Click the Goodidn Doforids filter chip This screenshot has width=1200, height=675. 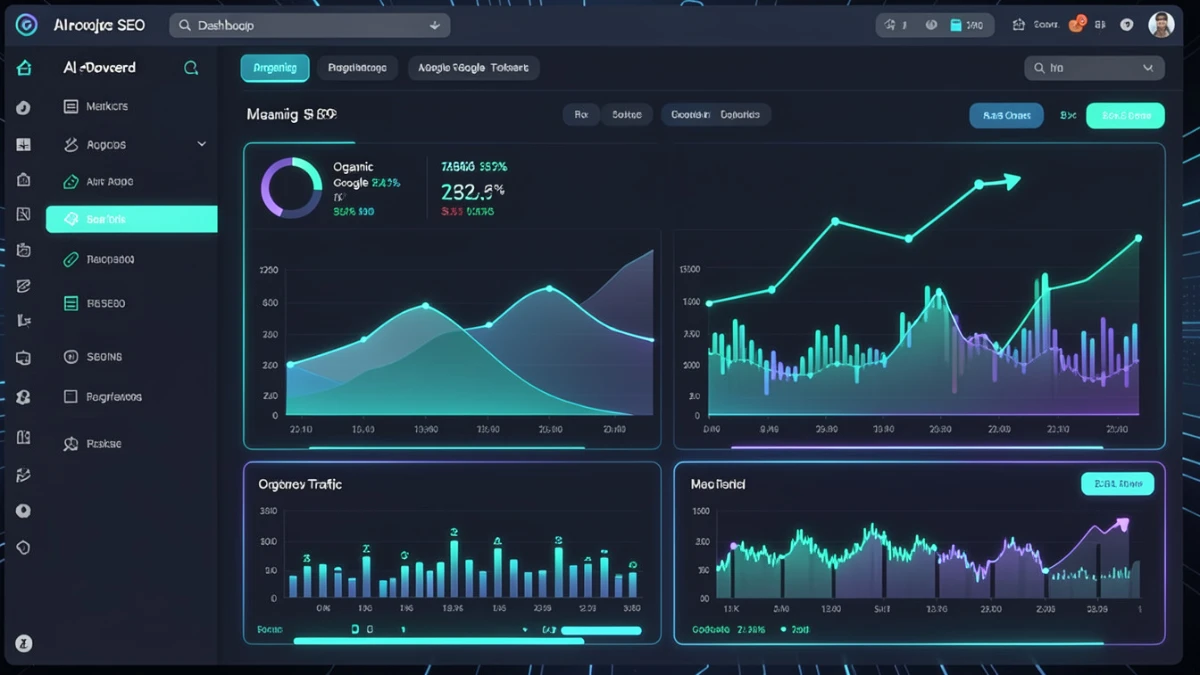(715, 115)
